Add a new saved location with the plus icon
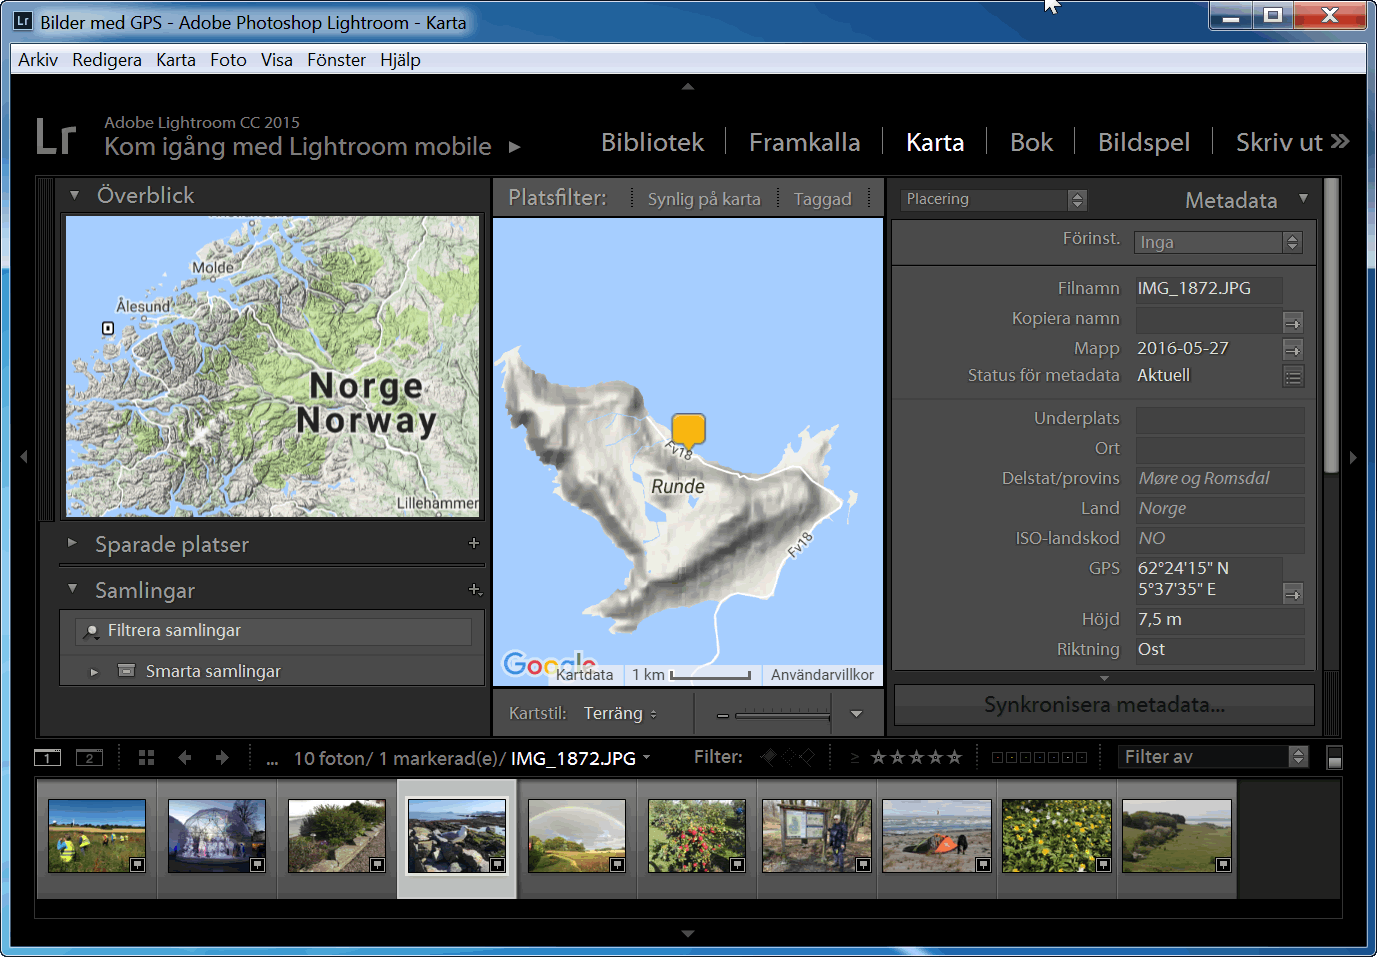Image resolution: width=1377 pixels, height=957 pixels. (x=474, y=543)
